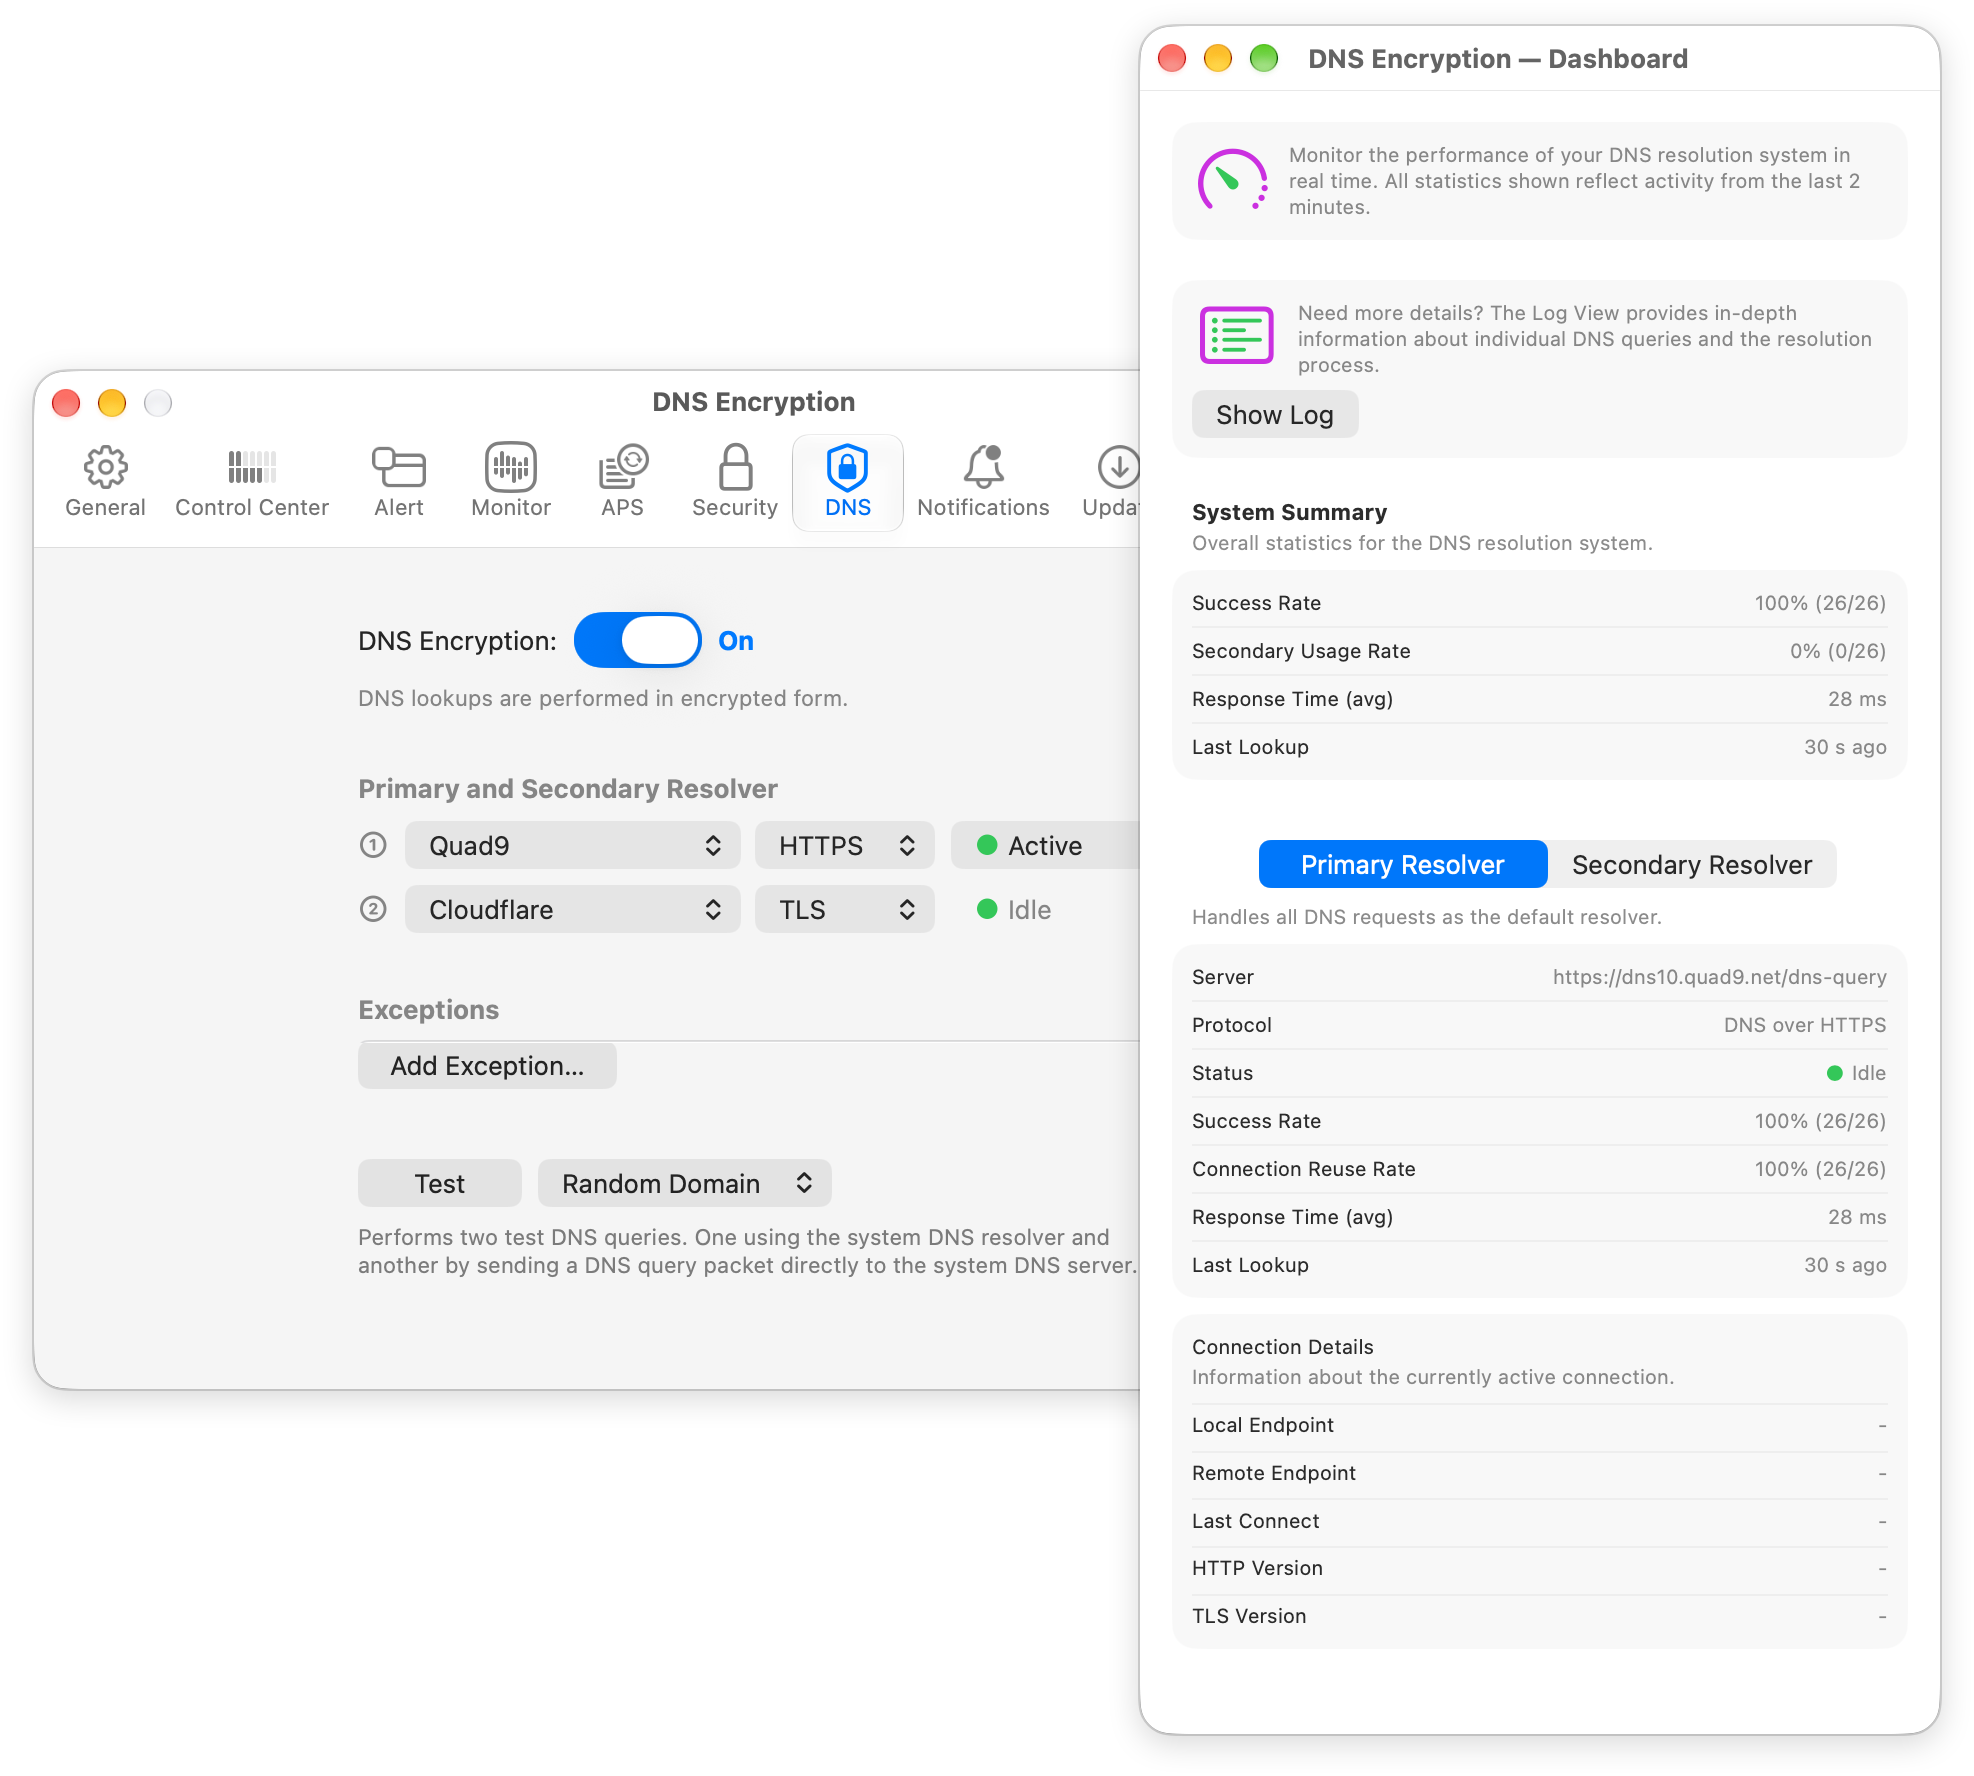Image resolution: width=1974 pixels, height=1776 pixels.
Task: Open the General preferences tab
Action: click(105, 482)
